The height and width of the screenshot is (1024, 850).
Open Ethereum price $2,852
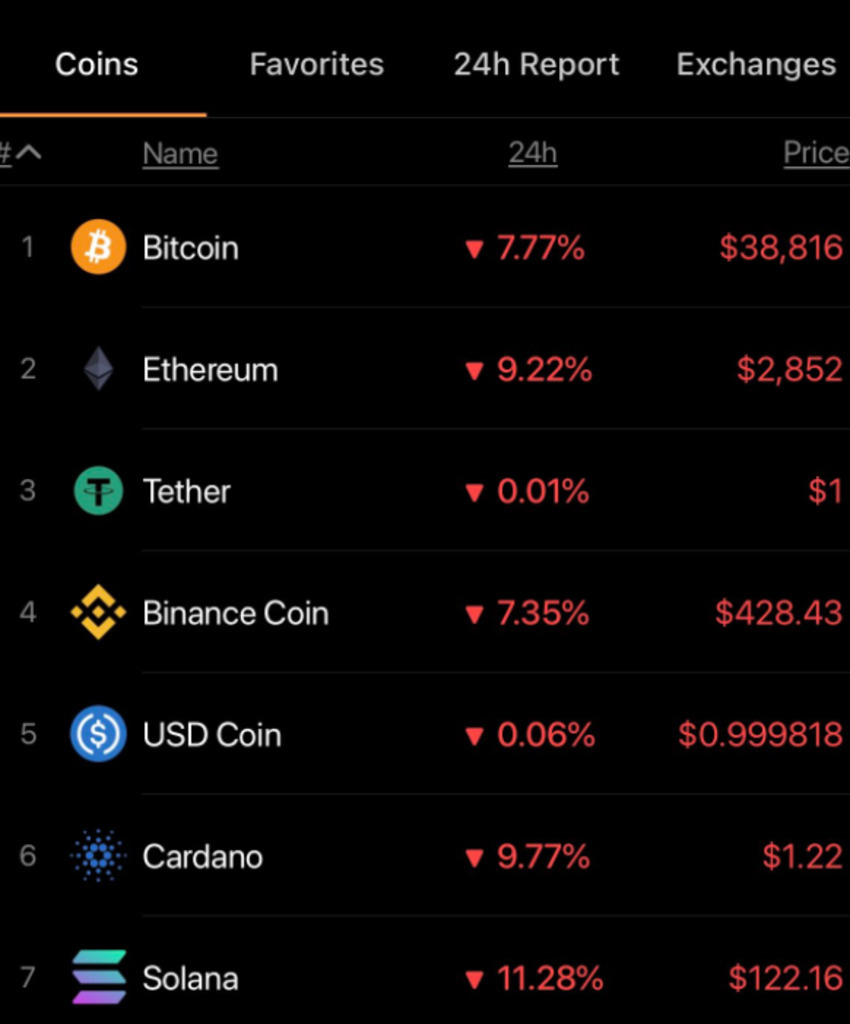point(789,369)
